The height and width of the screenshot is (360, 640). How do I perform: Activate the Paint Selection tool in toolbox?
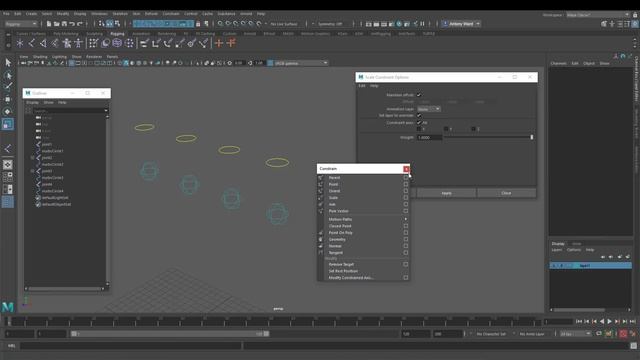point(8,87)
